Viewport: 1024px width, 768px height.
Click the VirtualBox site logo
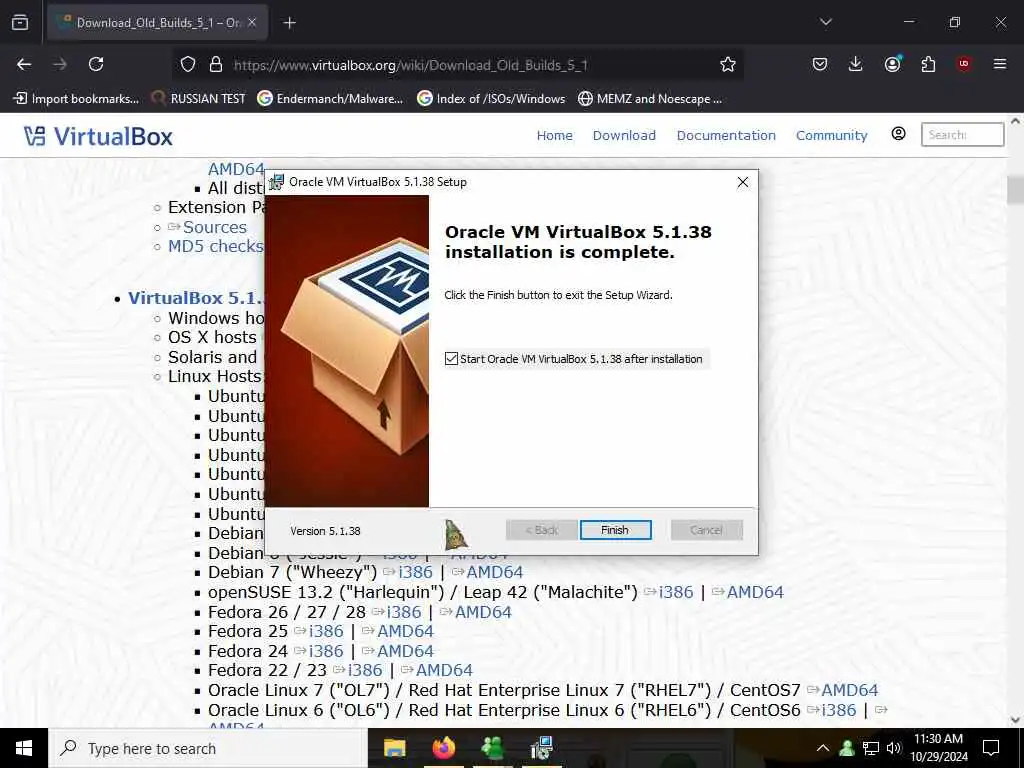(x=98, y=136)
